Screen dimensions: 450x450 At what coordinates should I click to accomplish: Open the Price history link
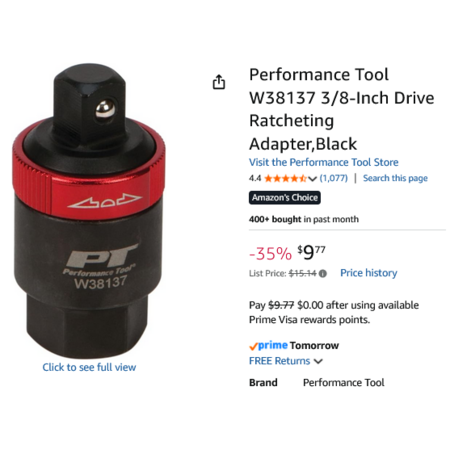coord(369,273)
